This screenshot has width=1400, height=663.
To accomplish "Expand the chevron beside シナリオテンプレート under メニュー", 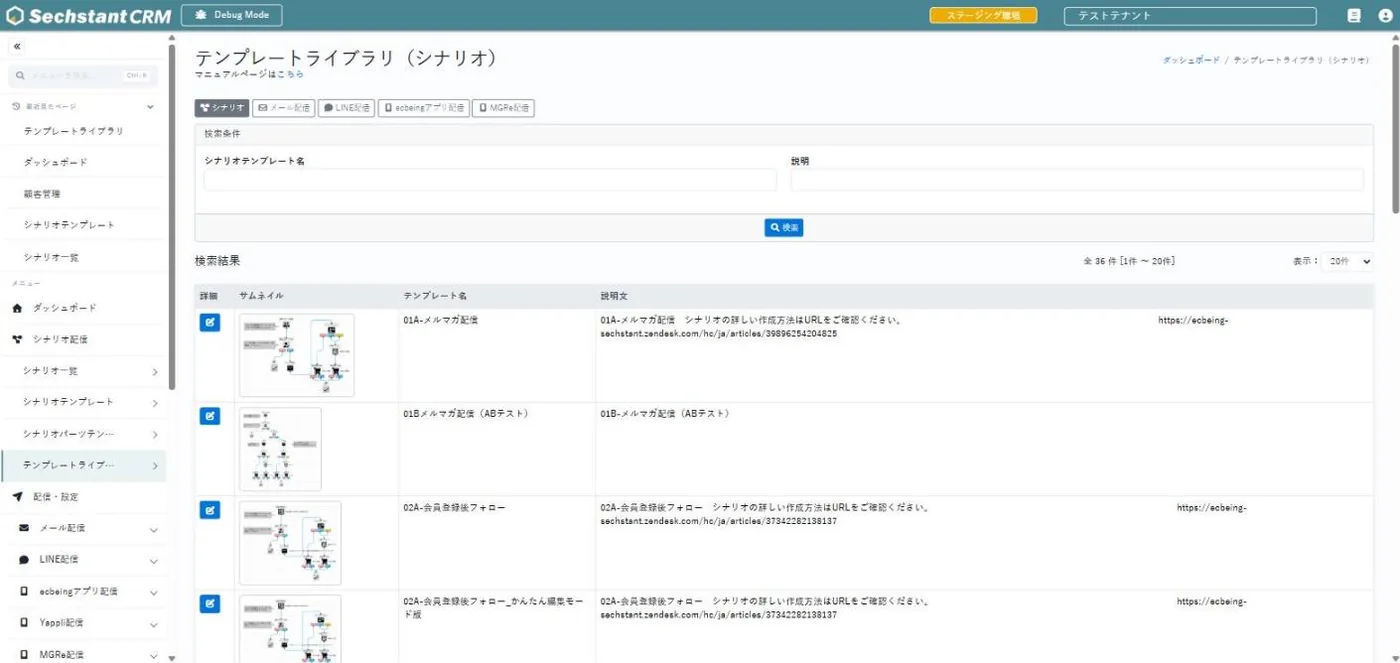I will [155, 403].
